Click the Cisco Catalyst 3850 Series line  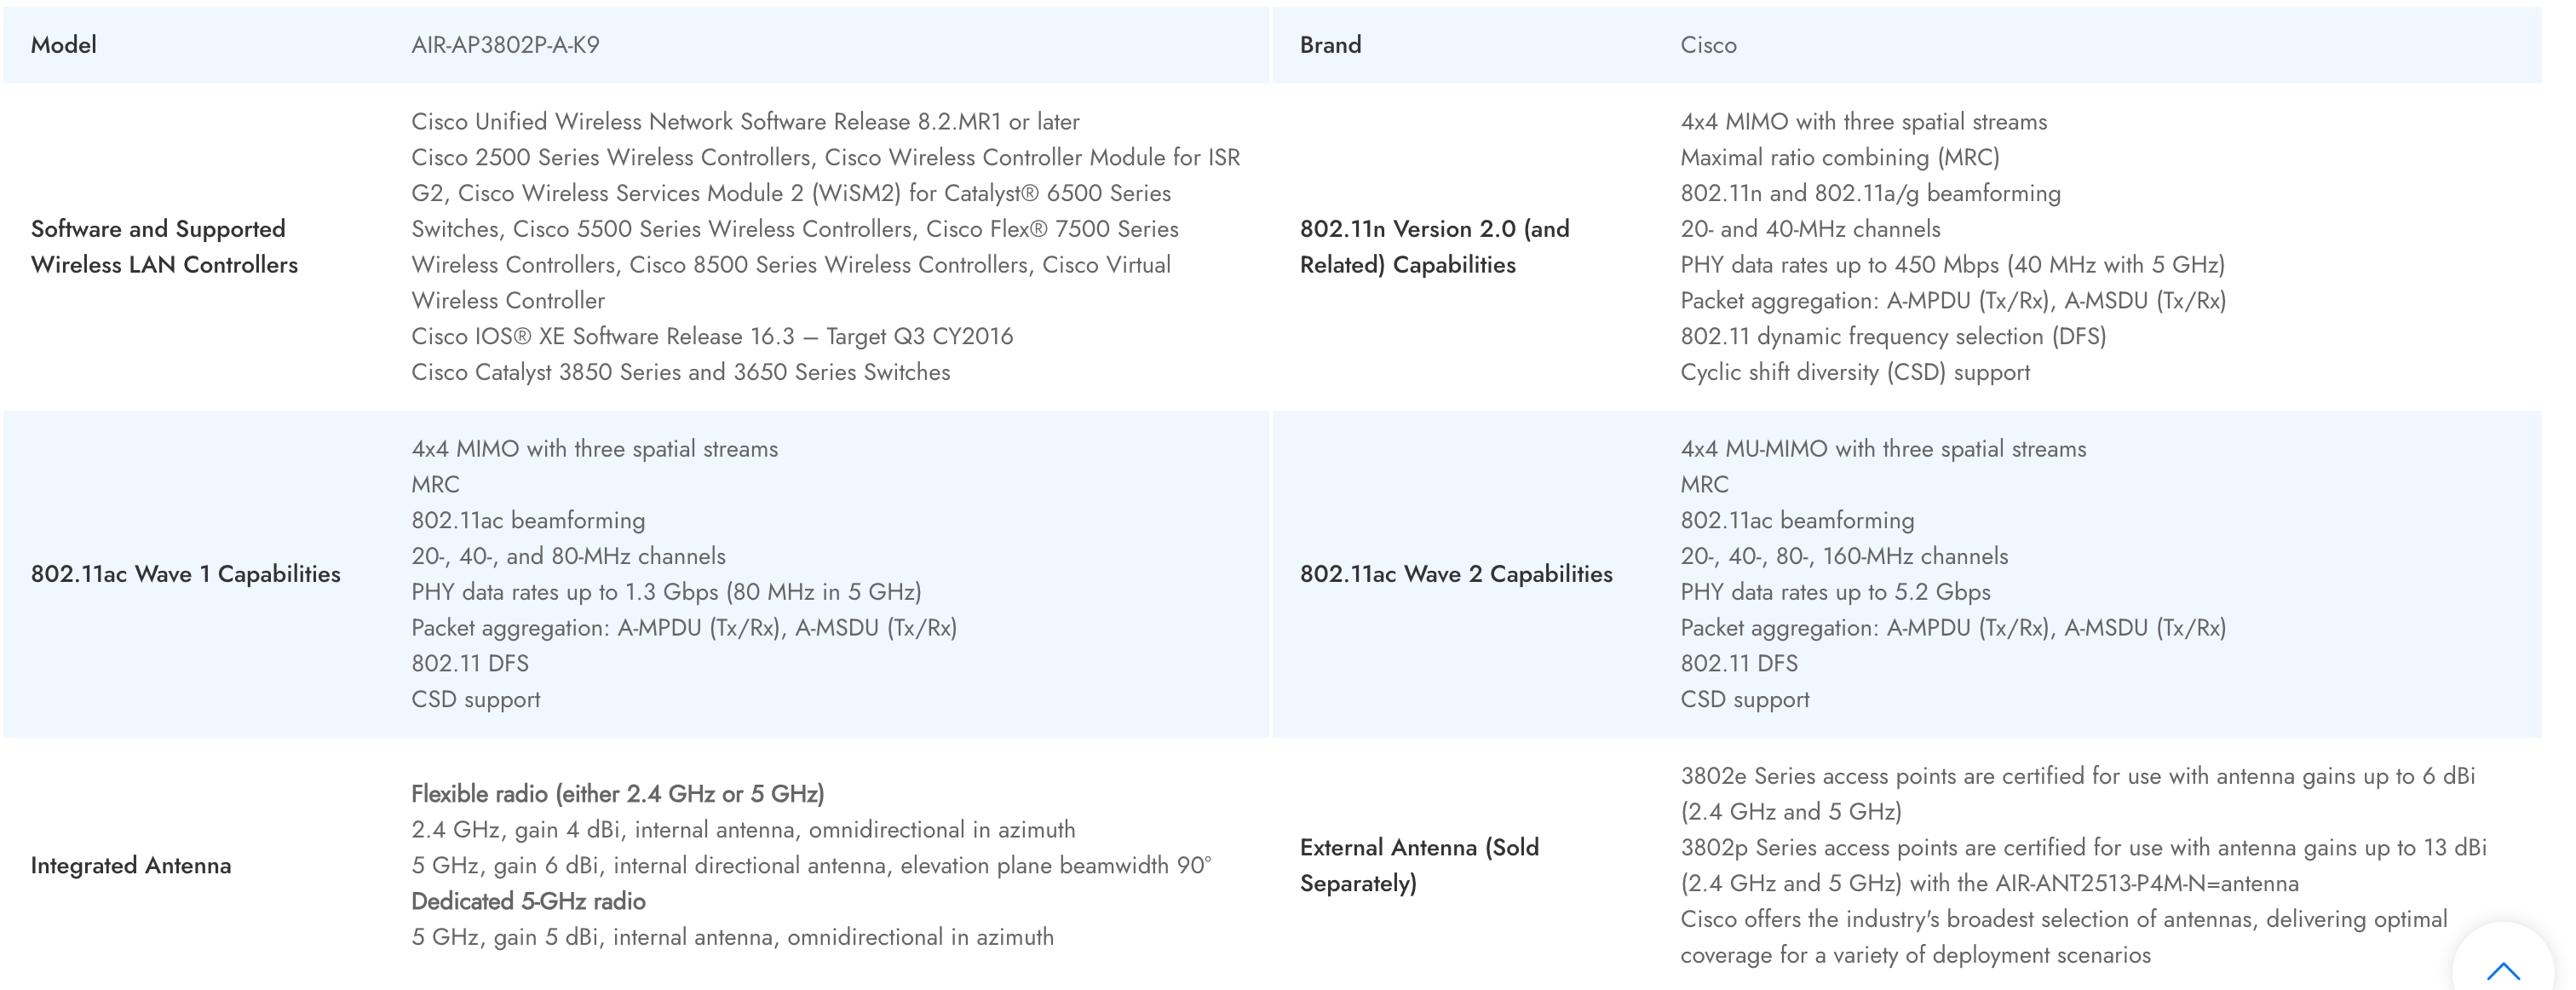pos(680,373)
